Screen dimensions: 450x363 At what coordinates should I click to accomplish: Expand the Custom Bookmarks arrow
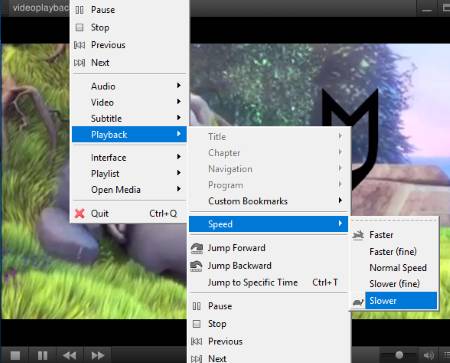340,200
